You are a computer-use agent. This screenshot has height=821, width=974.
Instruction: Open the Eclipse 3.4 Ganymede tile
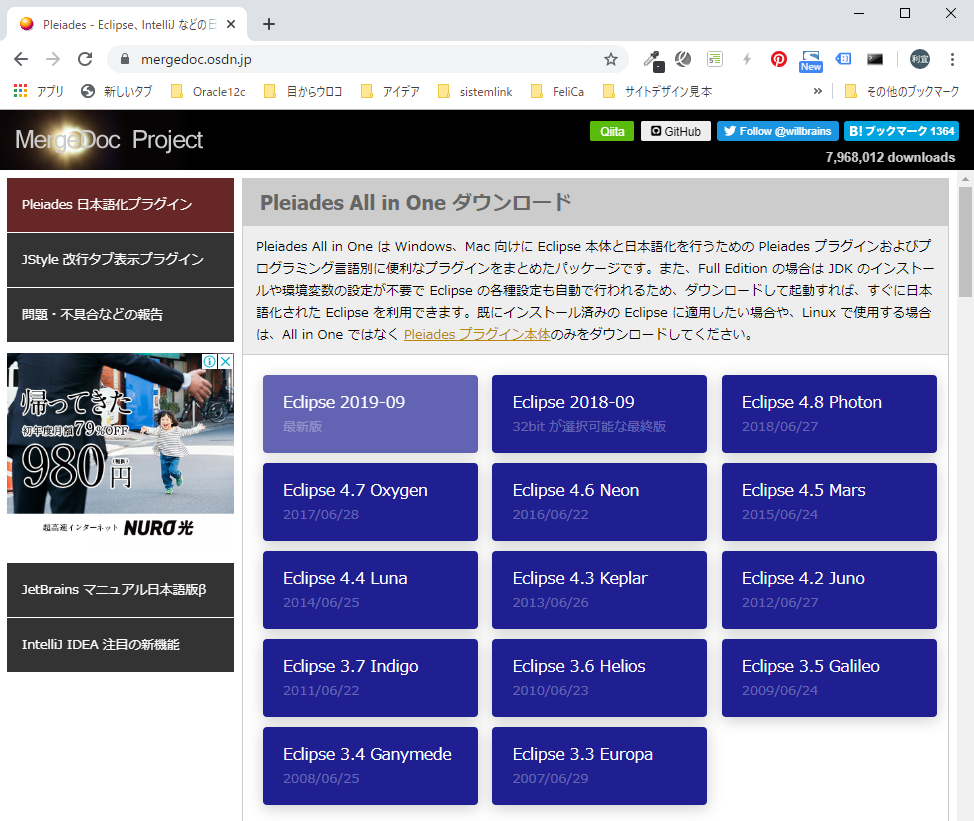[370, 766]
